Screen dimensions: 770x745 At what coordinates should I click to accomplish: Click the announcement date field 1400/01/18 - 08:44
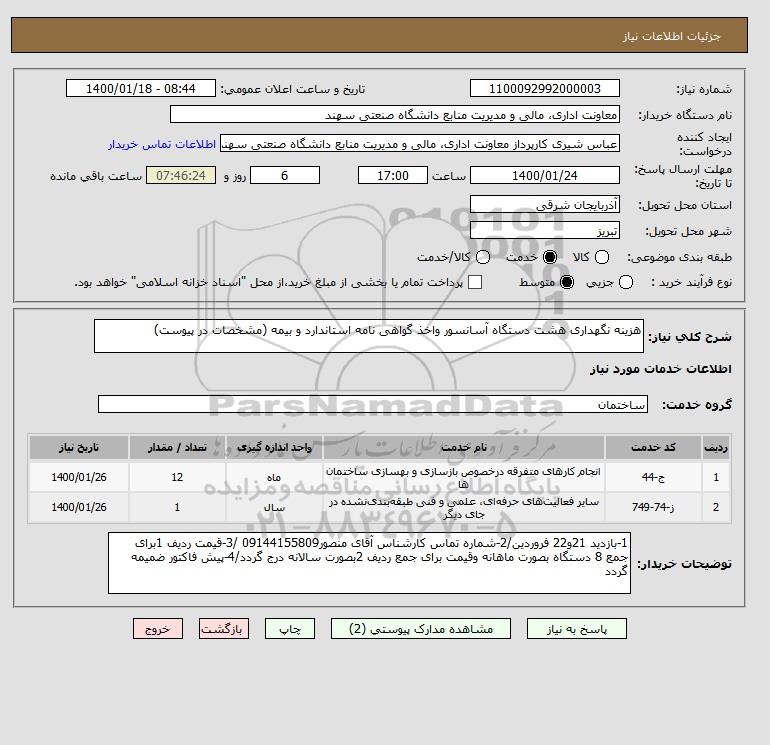(141, 88)
